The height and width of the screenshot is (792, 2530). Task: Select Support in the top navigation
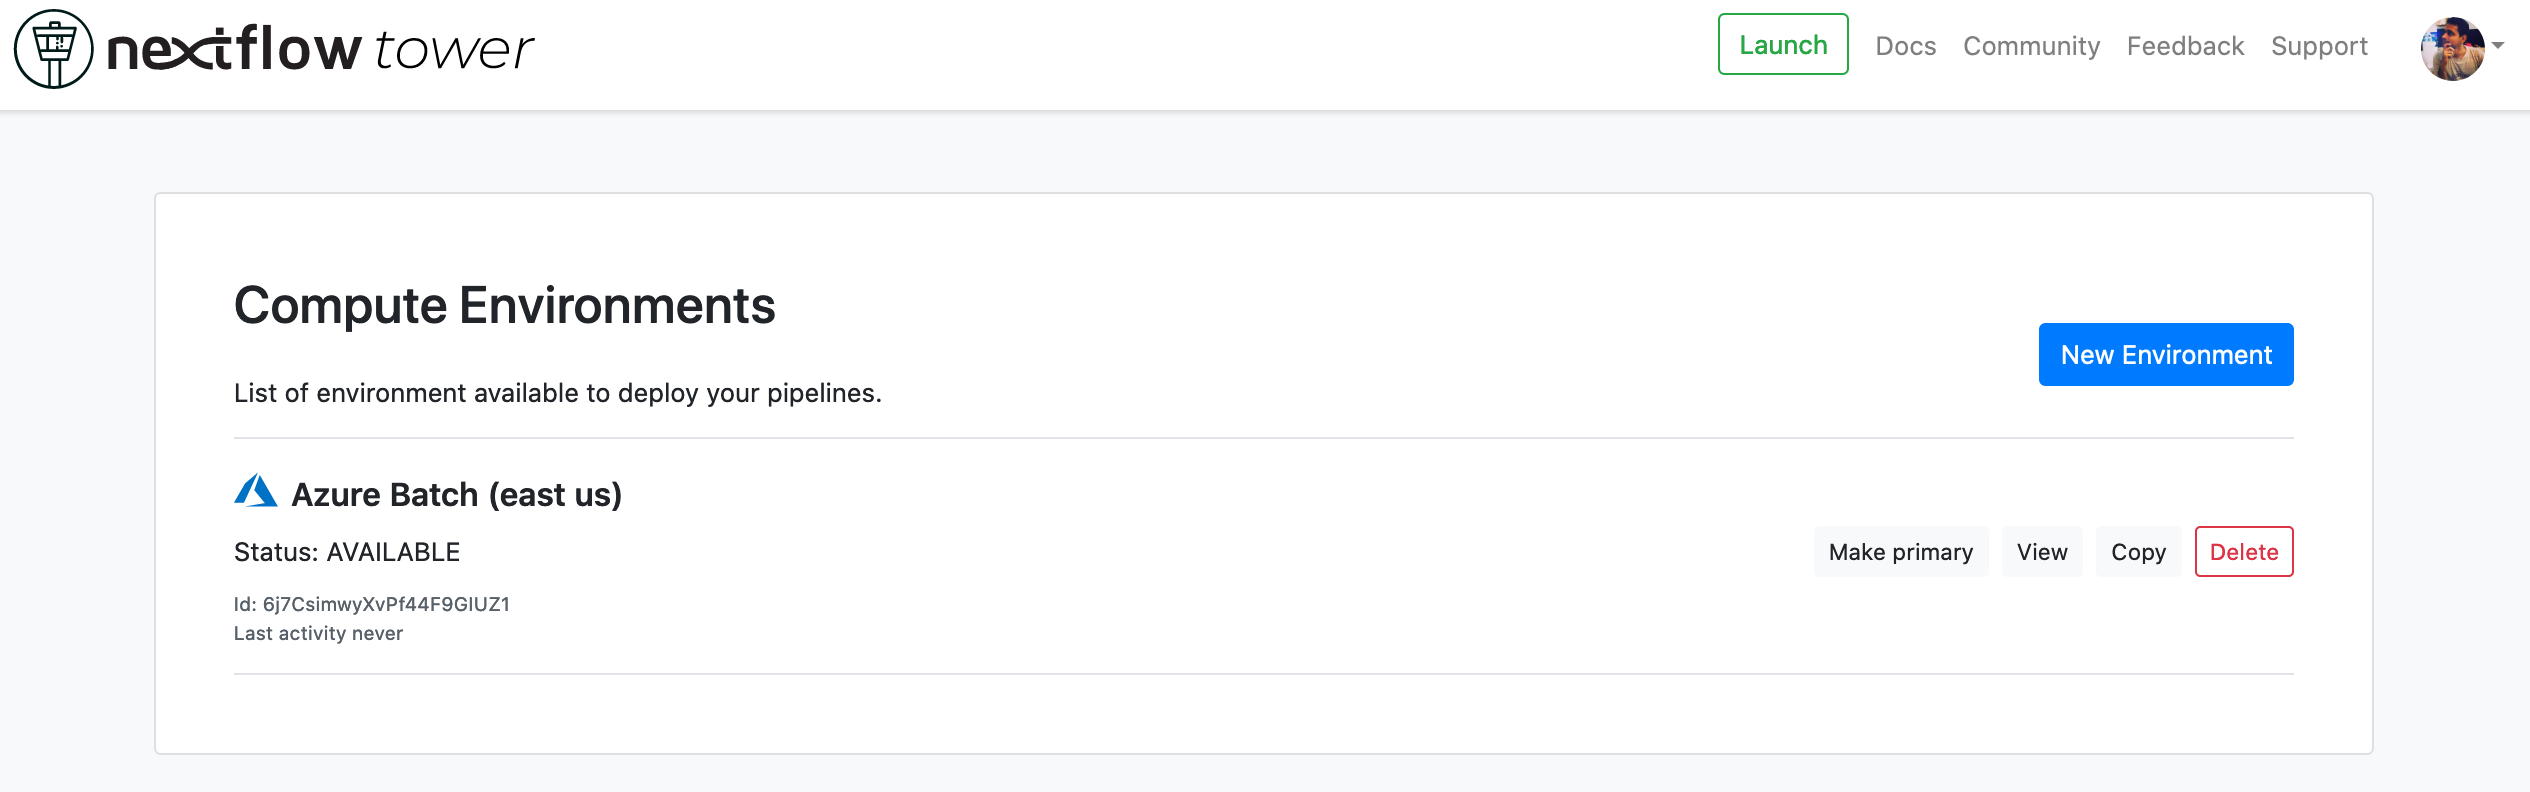click(2319, 46)
